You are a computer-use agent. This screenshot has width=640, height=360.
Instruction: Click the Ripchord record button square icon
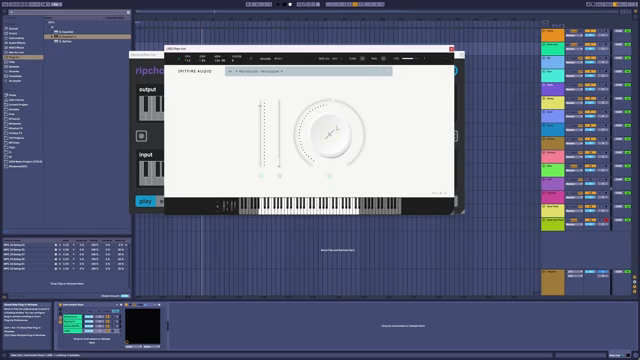141,136
